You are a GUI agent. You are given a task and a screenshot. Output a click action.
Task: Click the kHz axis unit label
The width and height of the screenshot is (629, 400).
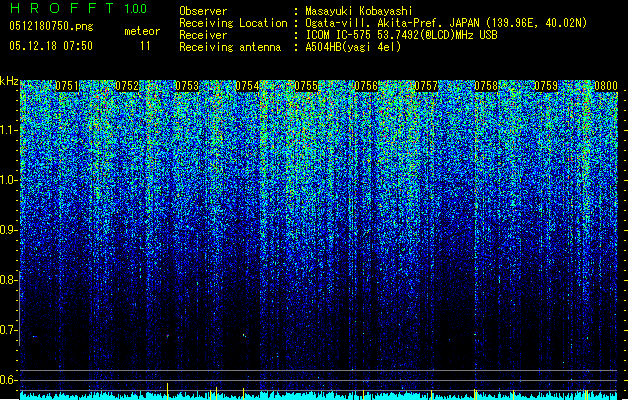coord(9,81)
